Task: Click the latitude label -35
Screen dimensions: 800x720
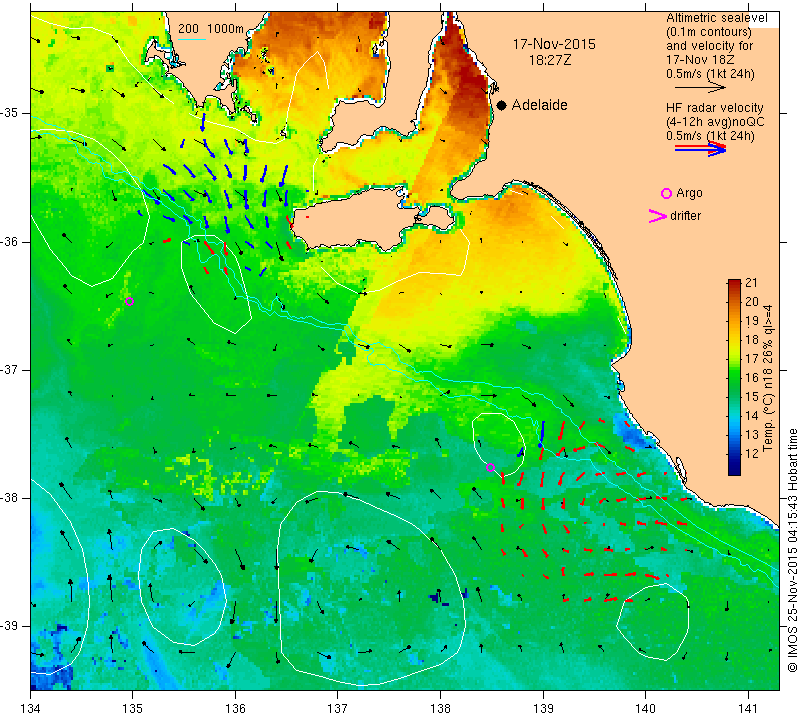Action: point(9,113)
